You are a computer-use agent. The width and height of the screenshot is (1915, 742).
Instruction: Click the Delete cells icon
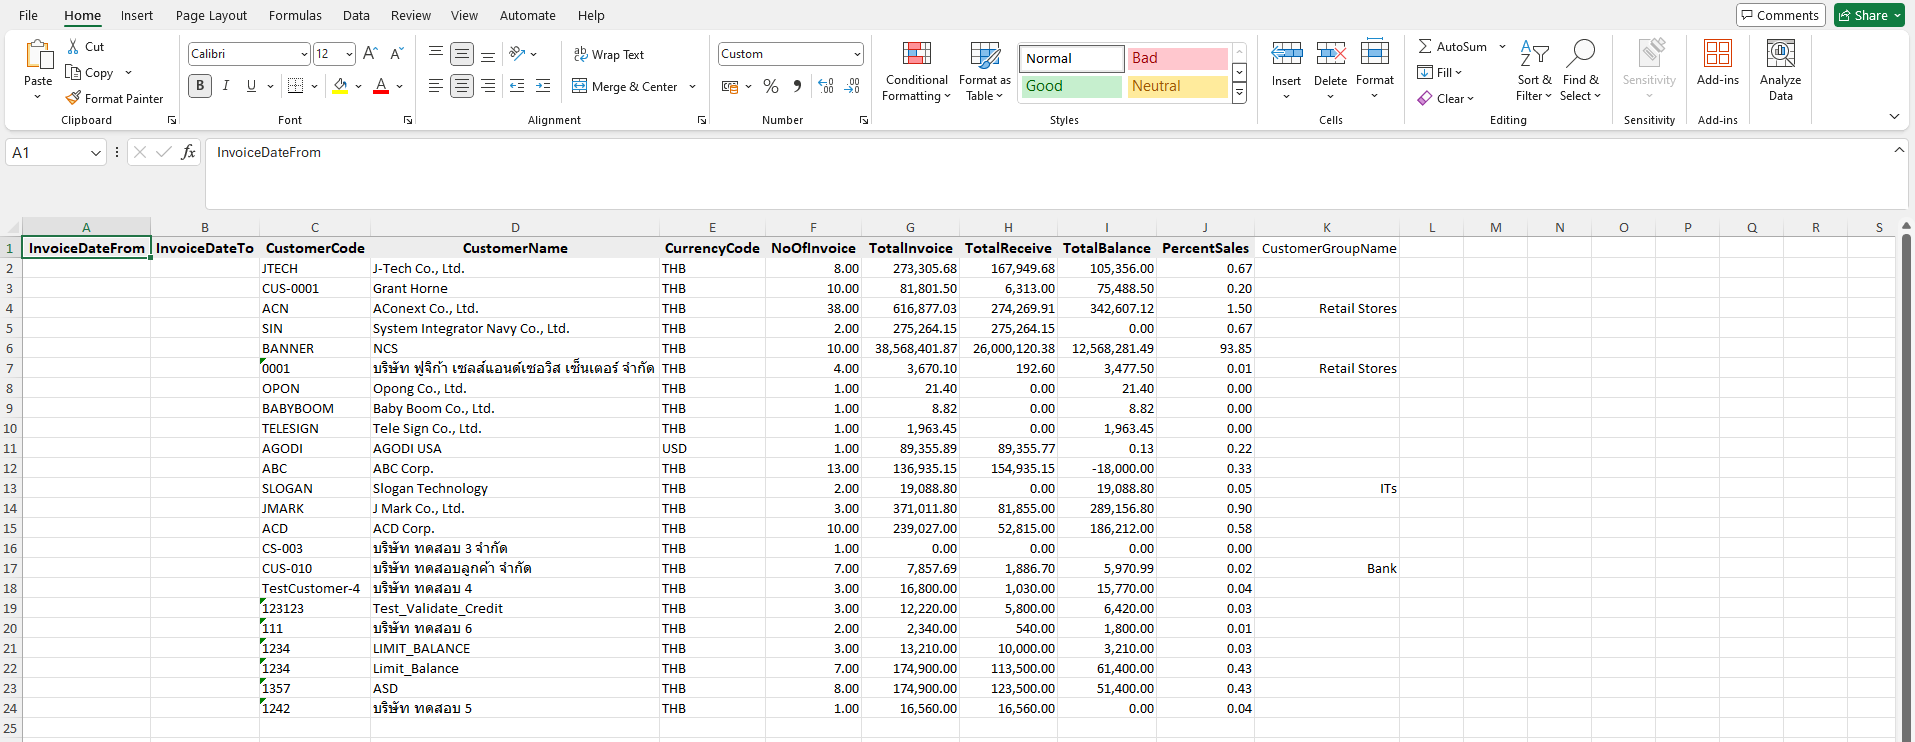[1330, 54]
